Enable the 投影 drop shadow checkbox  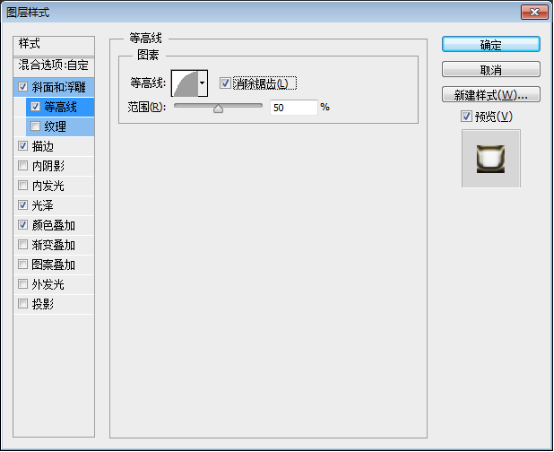tap(23, 304)
